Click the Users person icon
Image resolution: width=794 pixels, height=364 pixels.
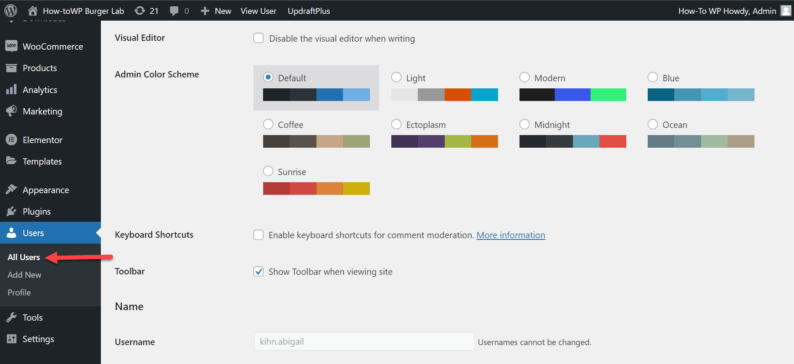coord(11,233)
